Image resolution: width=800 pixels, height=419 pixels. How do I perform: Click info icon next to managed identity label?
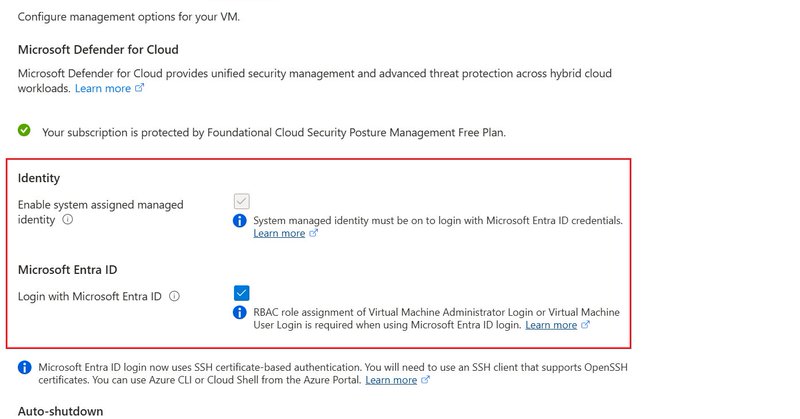[67, 219]
